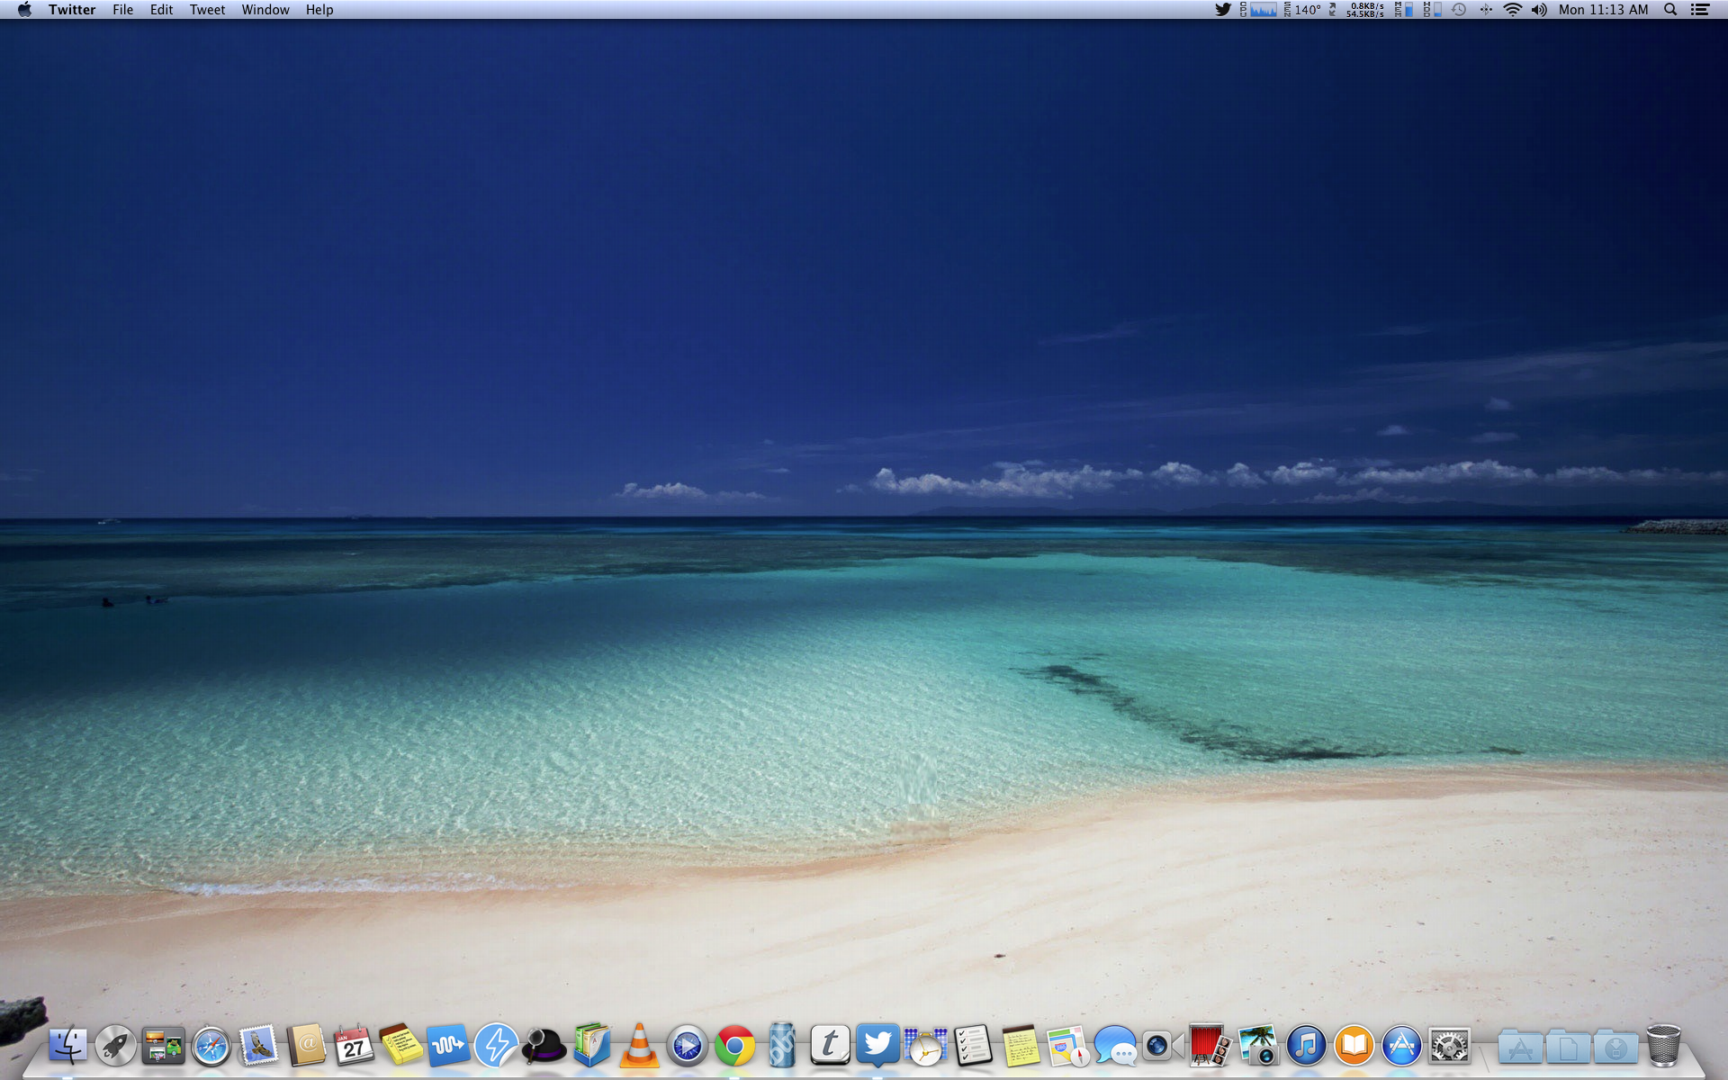Image resolution: width=1728 pixels, height=1080 pixels.
Task: Open the Help menu
Action: point(319,10)
